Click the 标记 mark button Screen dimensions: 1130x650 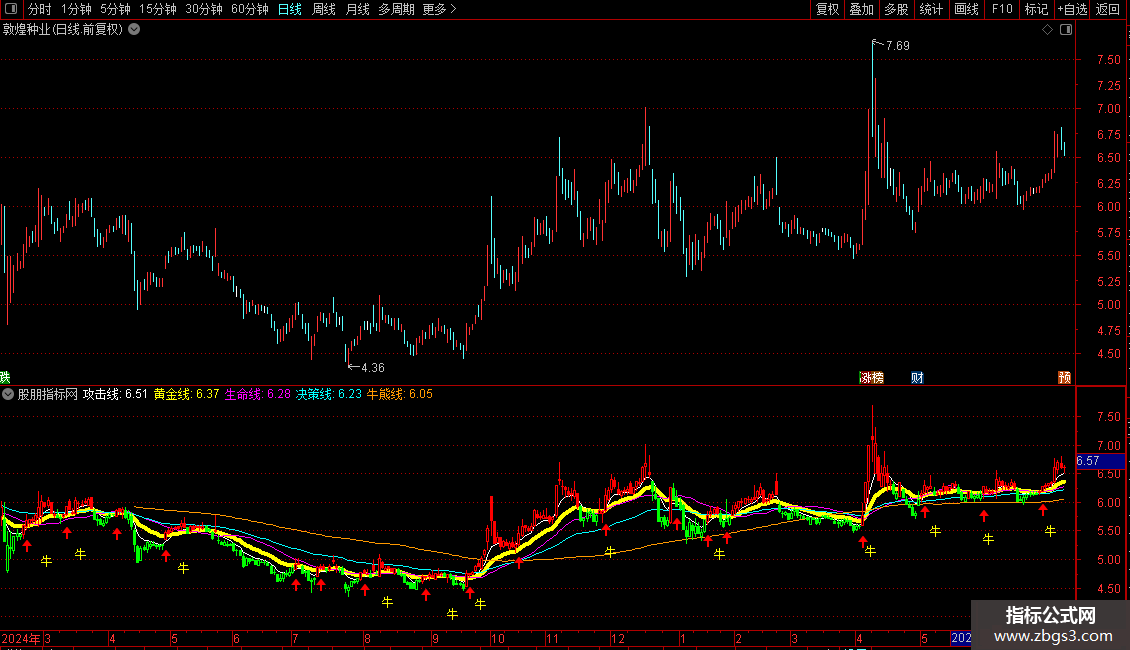(1036, 9)
